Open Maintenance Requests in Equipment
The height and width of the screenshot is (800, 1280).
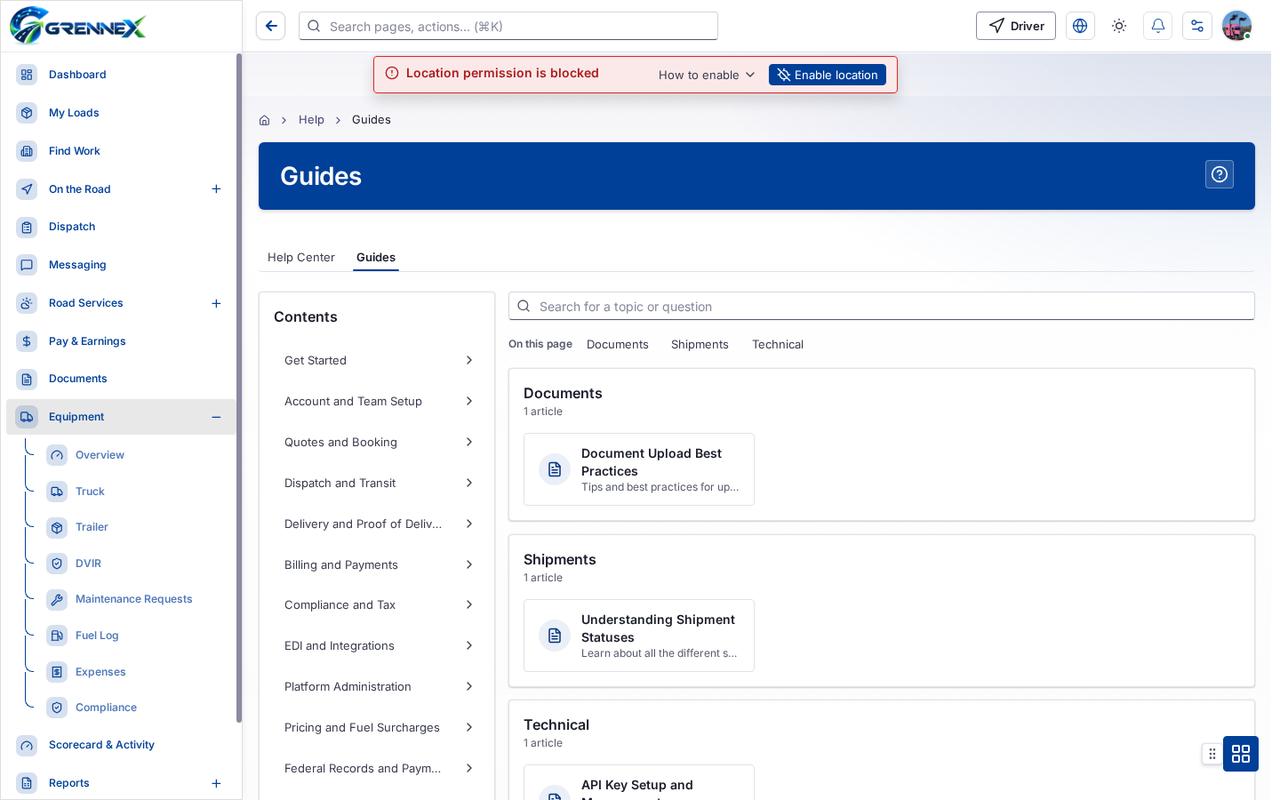(136, 599)
